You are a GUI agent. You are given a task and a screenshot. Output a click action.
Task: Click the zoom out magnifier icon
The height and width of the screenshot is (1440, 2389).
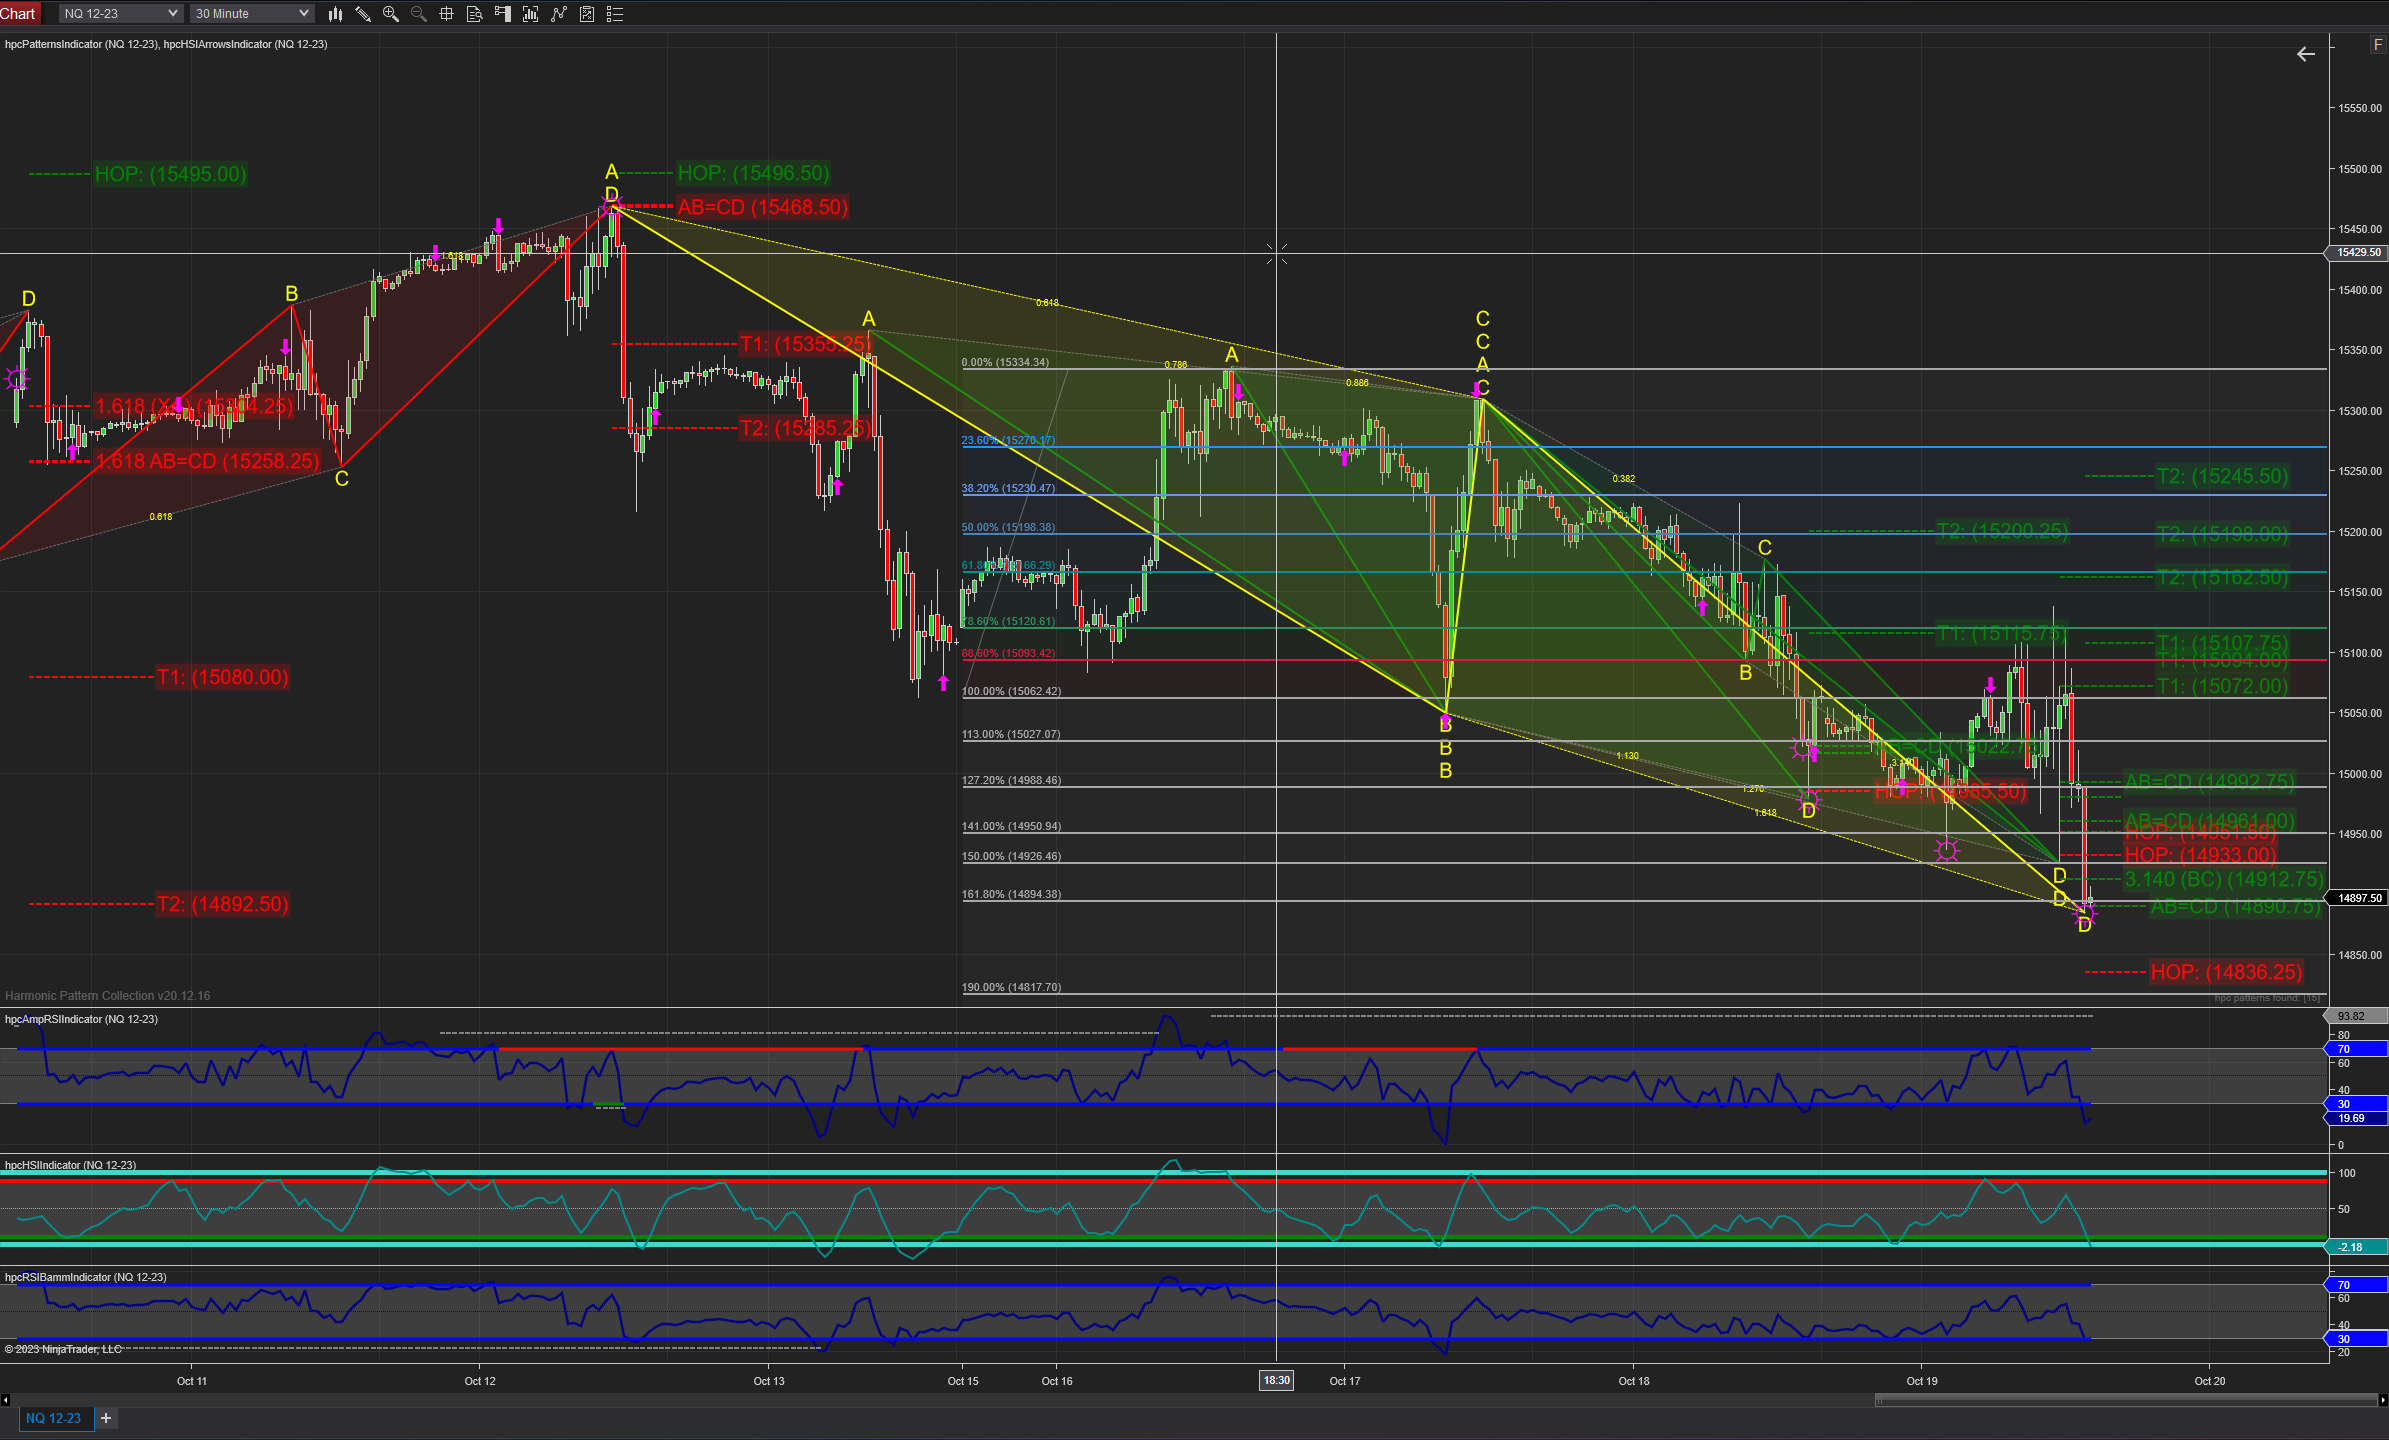(x=419, y=14)
